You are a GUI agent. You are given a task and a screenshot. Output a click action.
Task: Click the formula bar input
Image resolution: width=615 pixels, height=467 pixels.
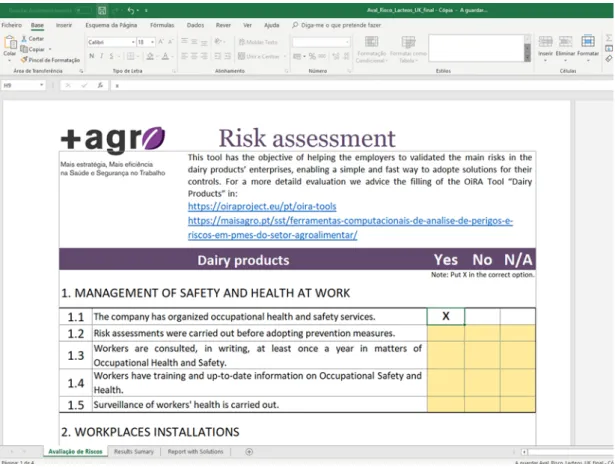(361, 85)
